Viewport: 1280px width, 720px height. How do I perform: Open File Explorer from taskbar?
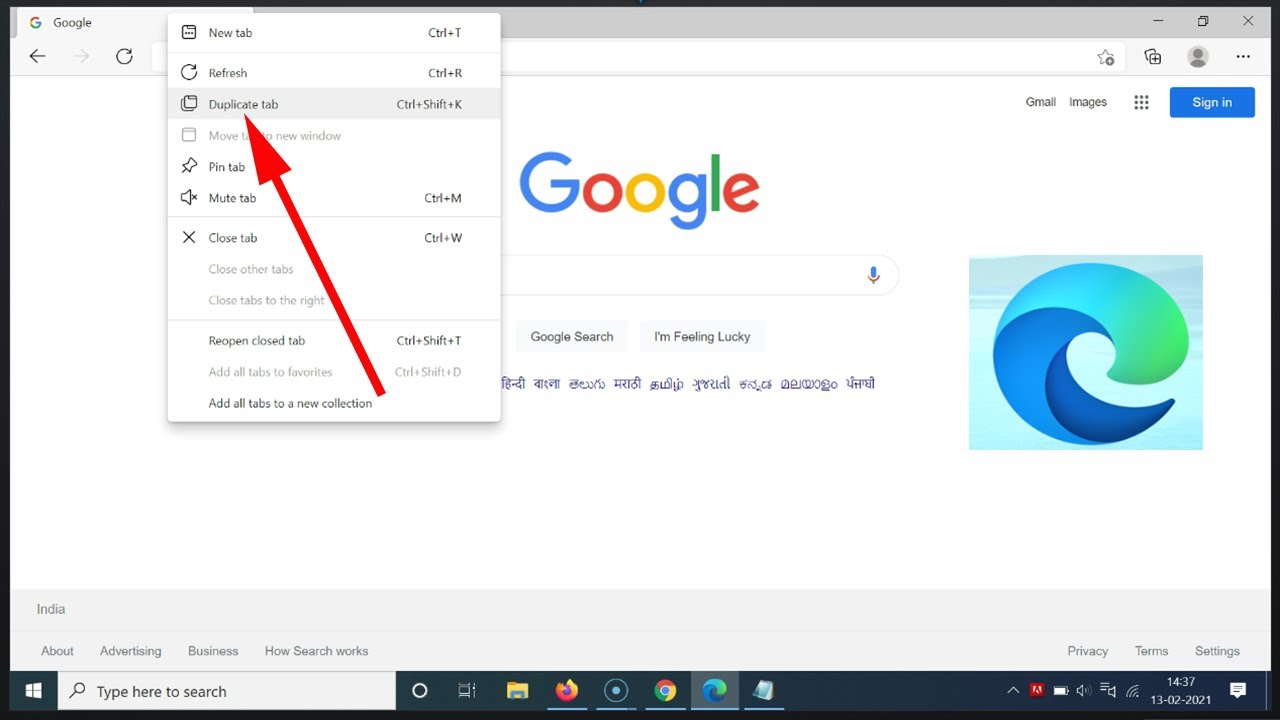coord(517,691)
